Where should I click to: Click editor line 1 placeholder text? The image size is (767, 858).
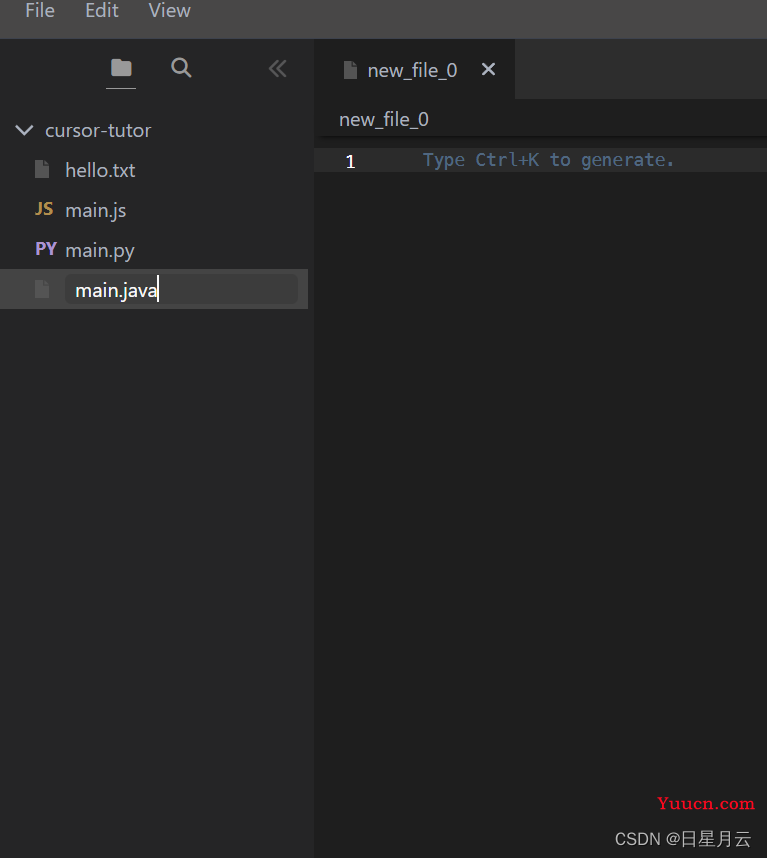click(x=548, y=160)
